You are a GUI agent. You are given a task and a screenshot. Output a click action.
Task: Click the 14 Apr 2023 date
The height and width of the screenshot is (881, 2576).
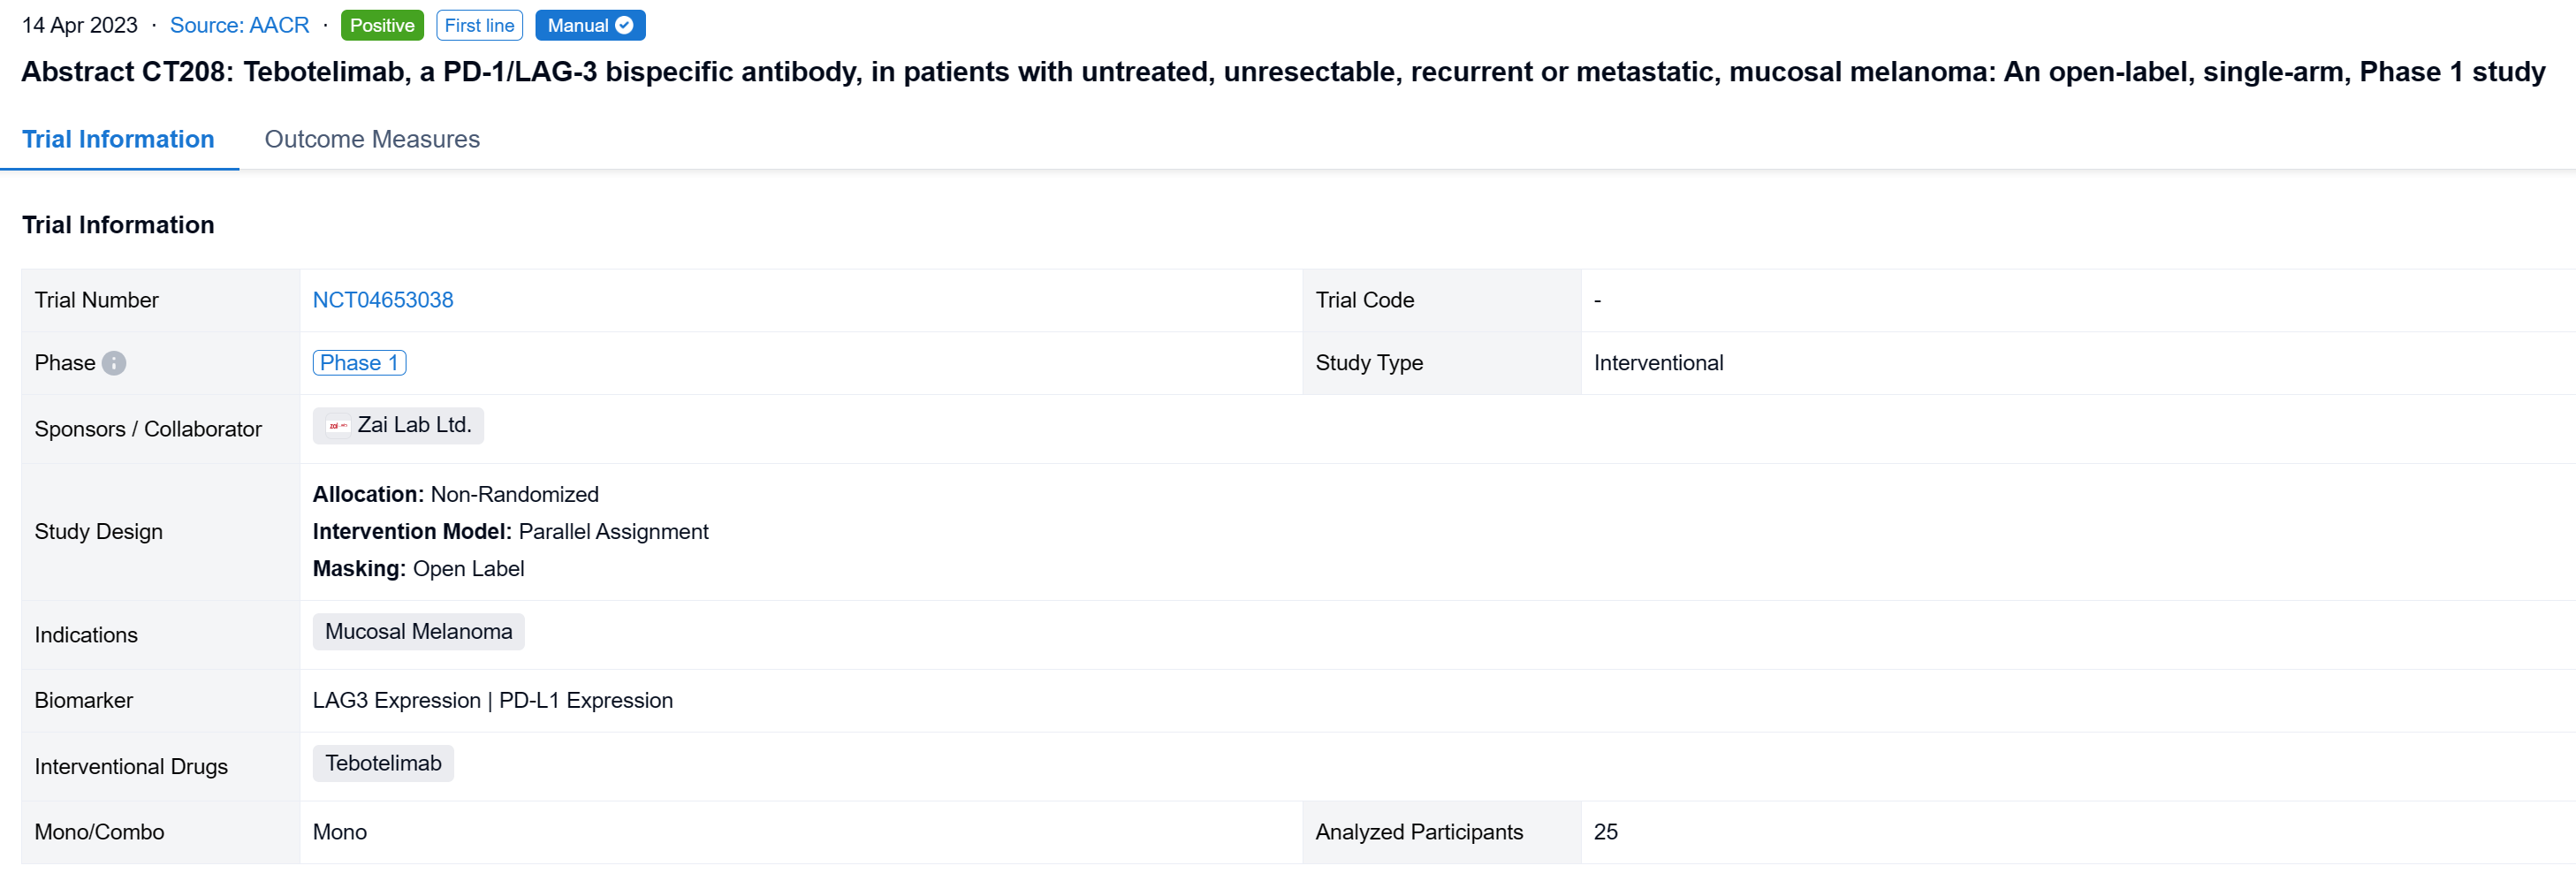point(80,25)
